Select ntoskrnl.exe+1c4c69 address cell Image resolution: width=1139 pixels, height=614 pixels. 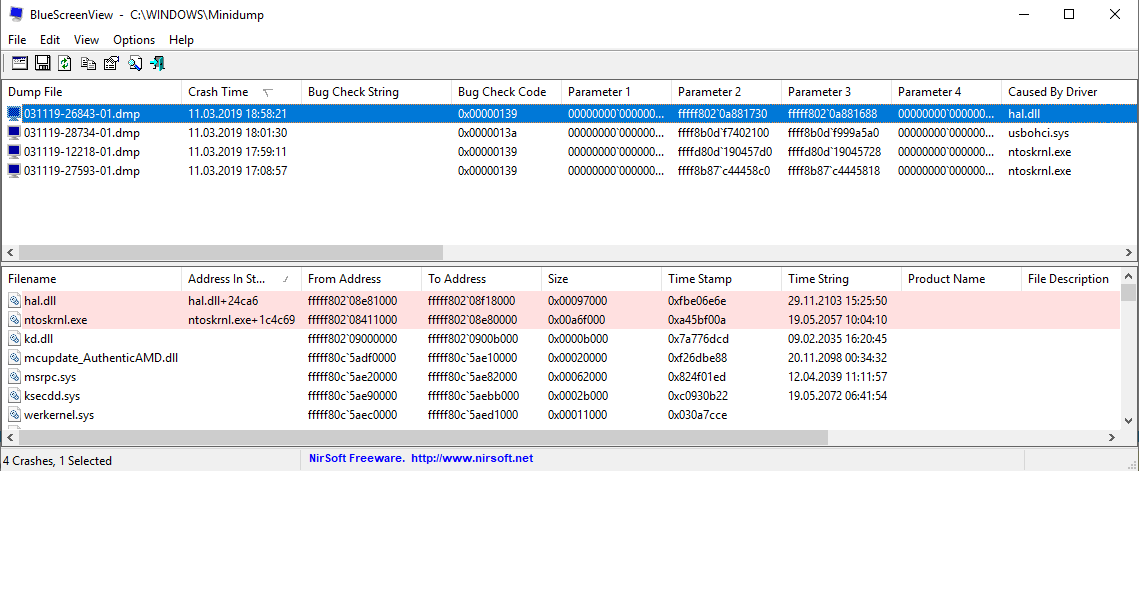pos(241,319)
